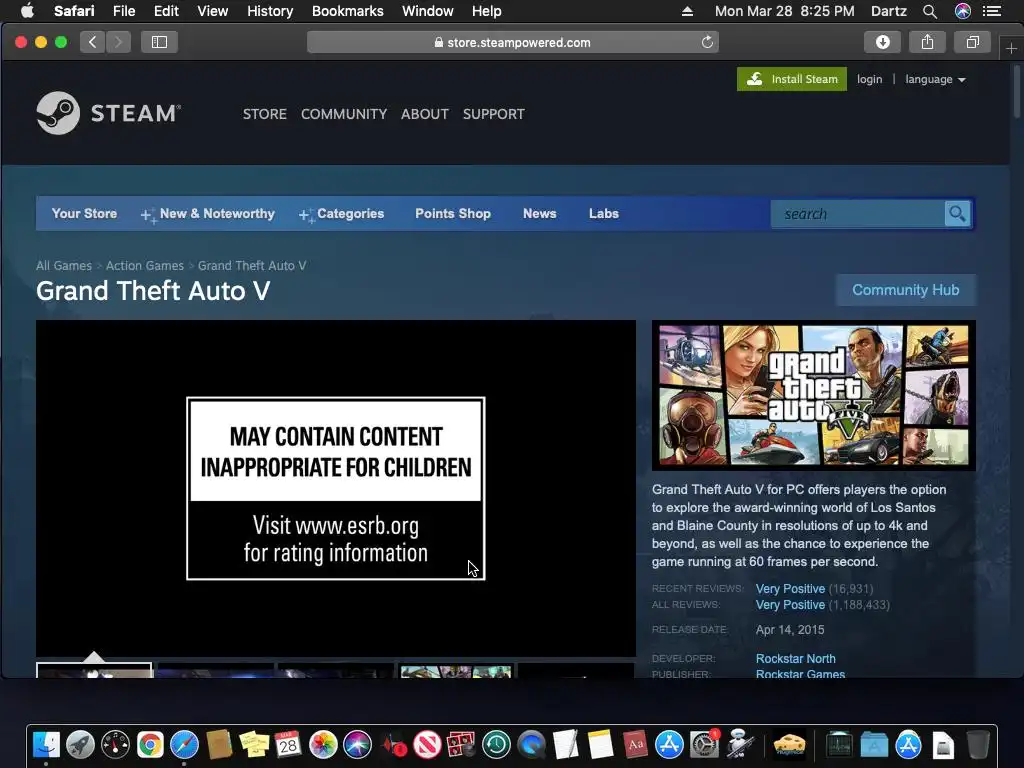1024x768 pixels.
Task: Open the Community Hub button
Action: click(x=905, y=290)
